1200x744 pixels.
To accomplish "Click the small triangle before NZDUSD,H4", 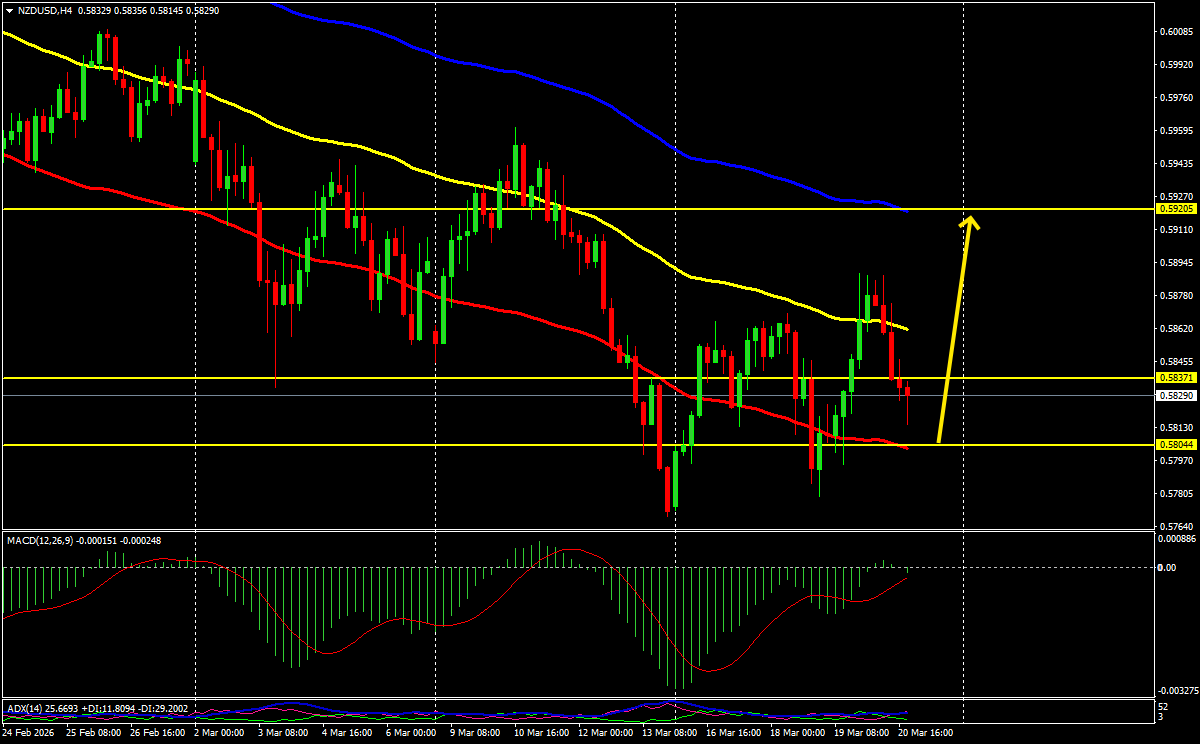I will click(x=10, y=10).
